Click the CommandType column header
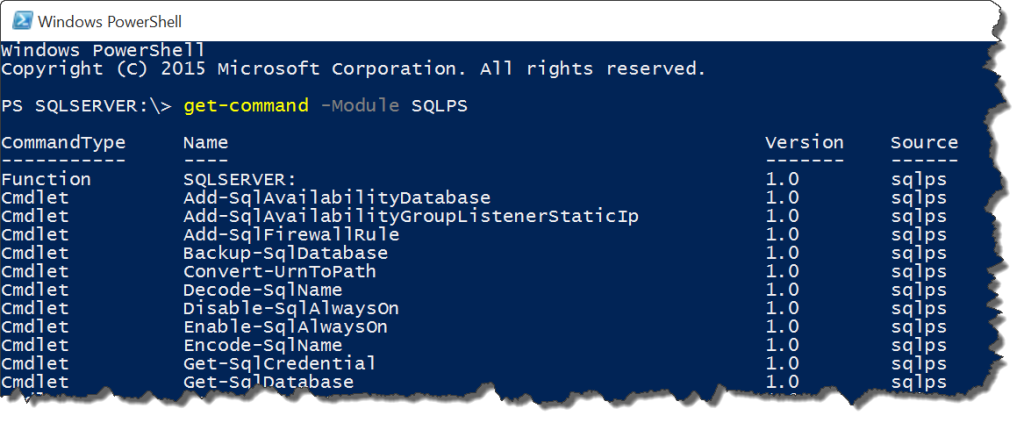 [x=63, y=142]
